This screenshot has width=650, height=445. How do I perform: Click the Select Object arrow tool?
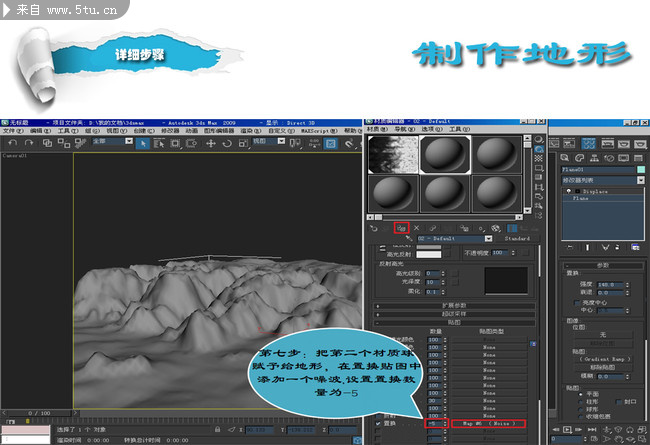click(144, 143)
